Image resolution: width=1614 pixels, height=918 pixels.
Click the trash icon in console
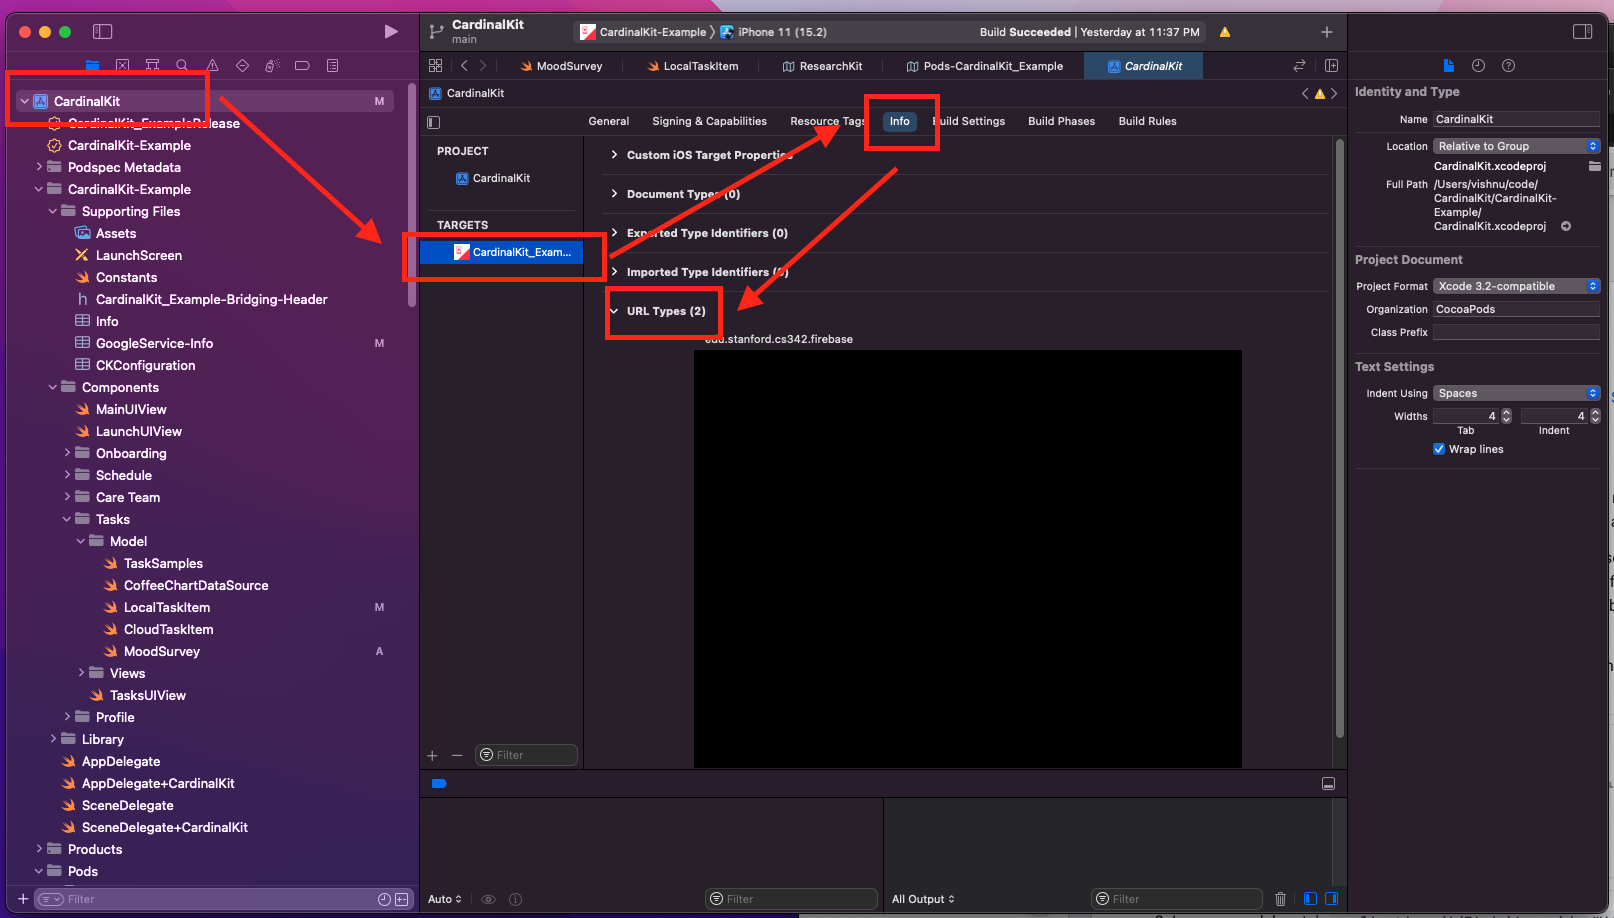[x=1280, y=899]
